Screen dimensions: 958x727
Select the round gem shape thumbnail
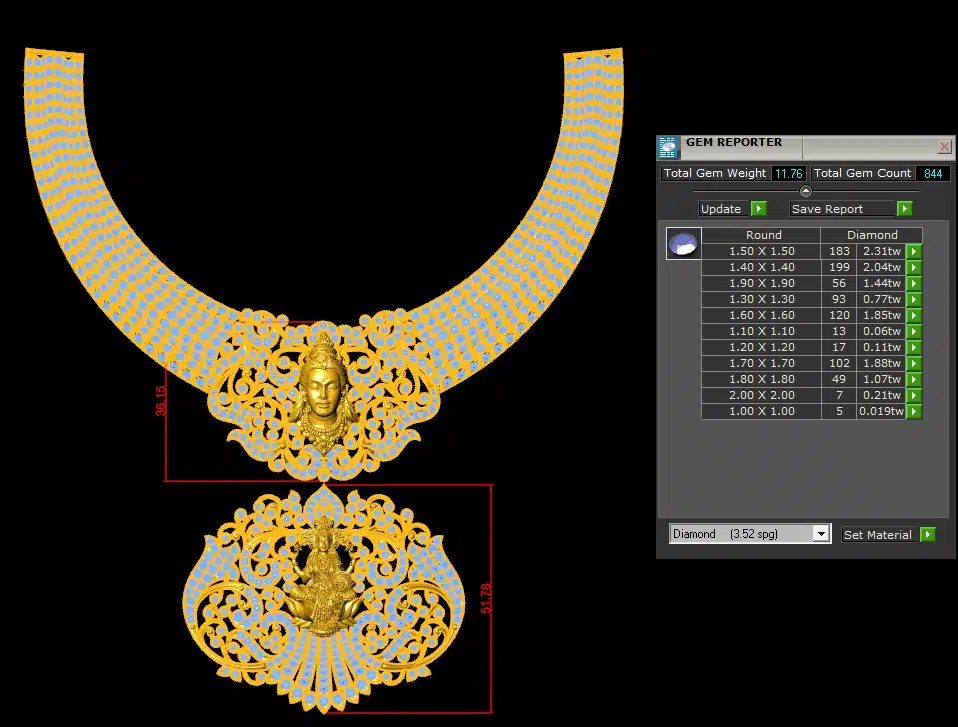683,244
